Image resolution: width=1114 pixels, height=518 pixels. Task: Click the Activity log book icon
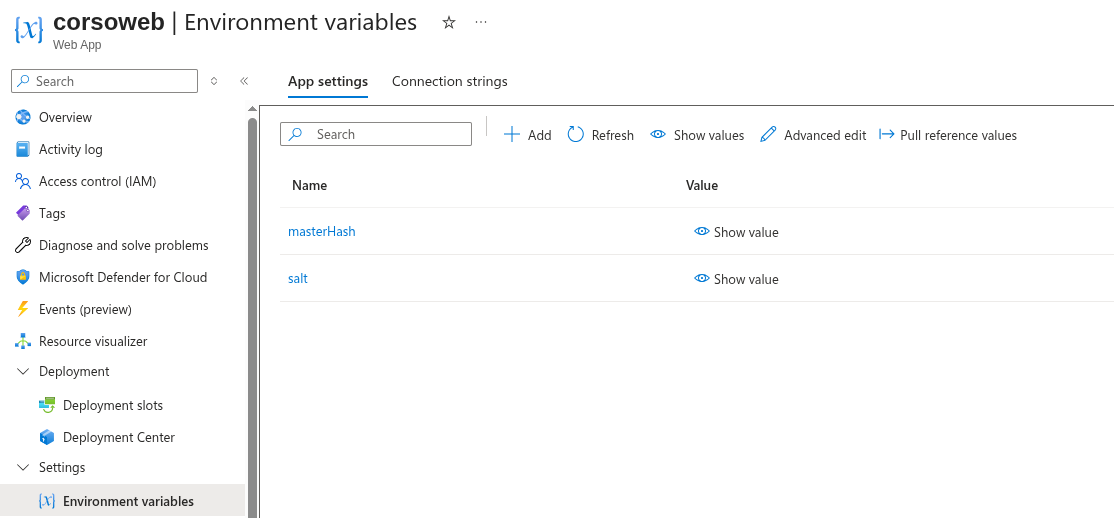23,149
